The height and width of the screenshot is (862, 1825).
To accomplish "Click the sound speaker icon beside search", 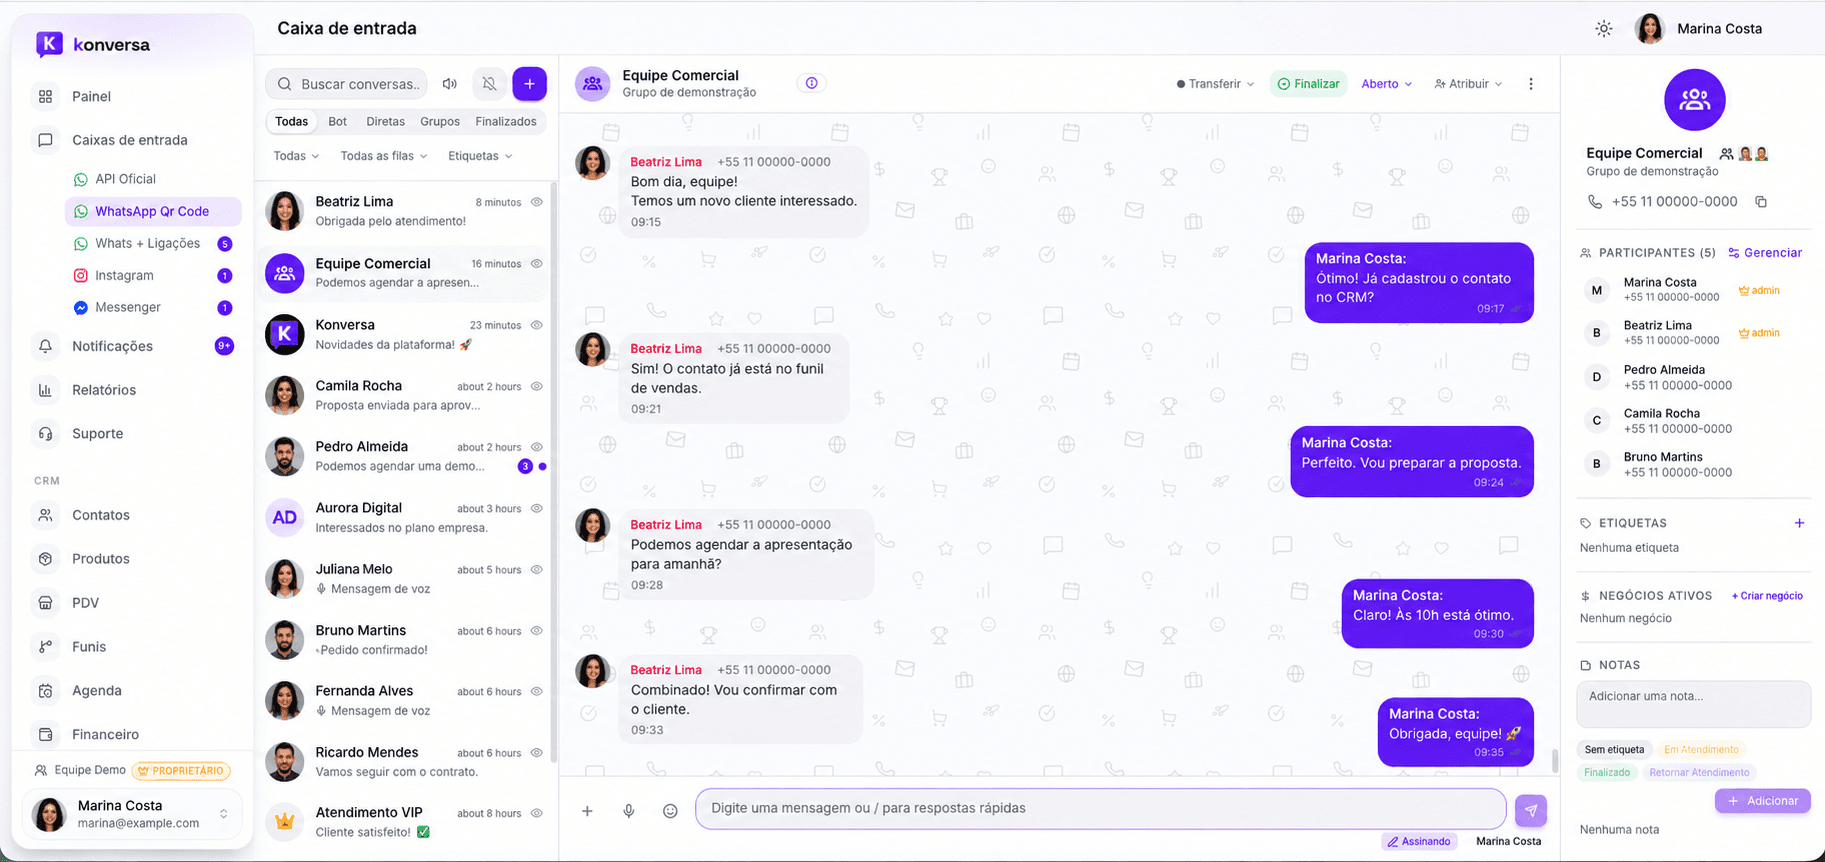I will pos(450,84).
